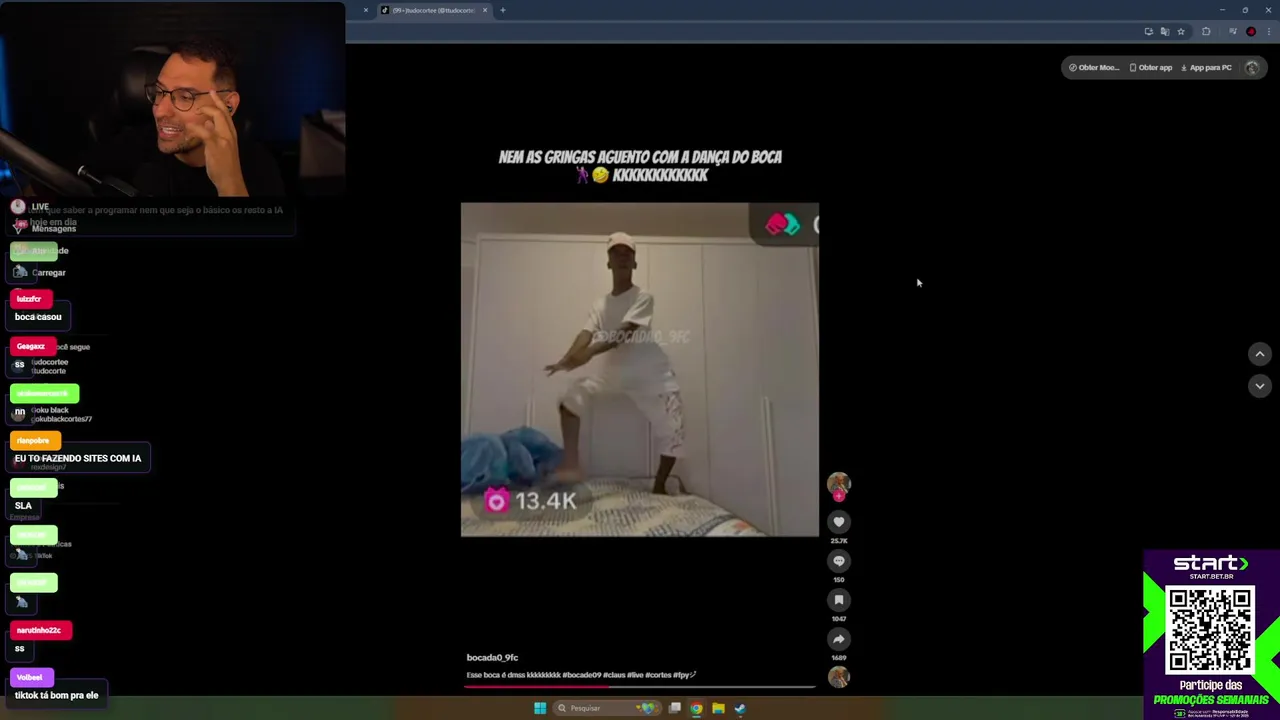Click the start.bet QR code
Viewport: 1280px width, 720px height.
1210,630
